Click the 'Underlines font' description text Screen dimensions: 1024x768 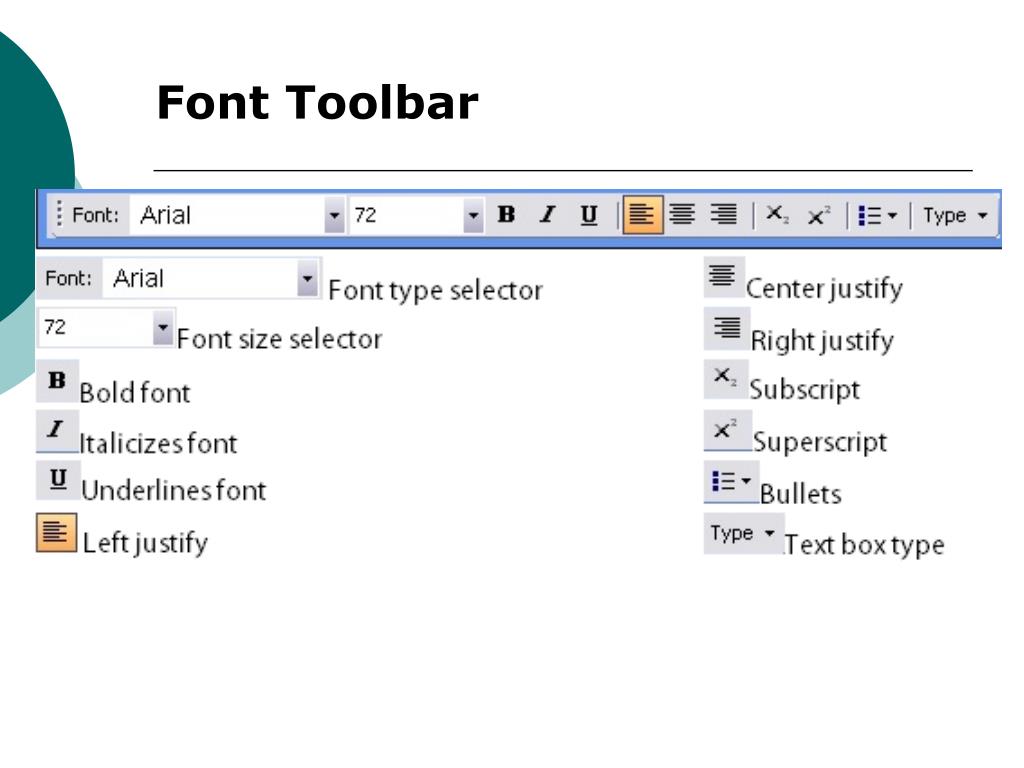tap(174, 490)
